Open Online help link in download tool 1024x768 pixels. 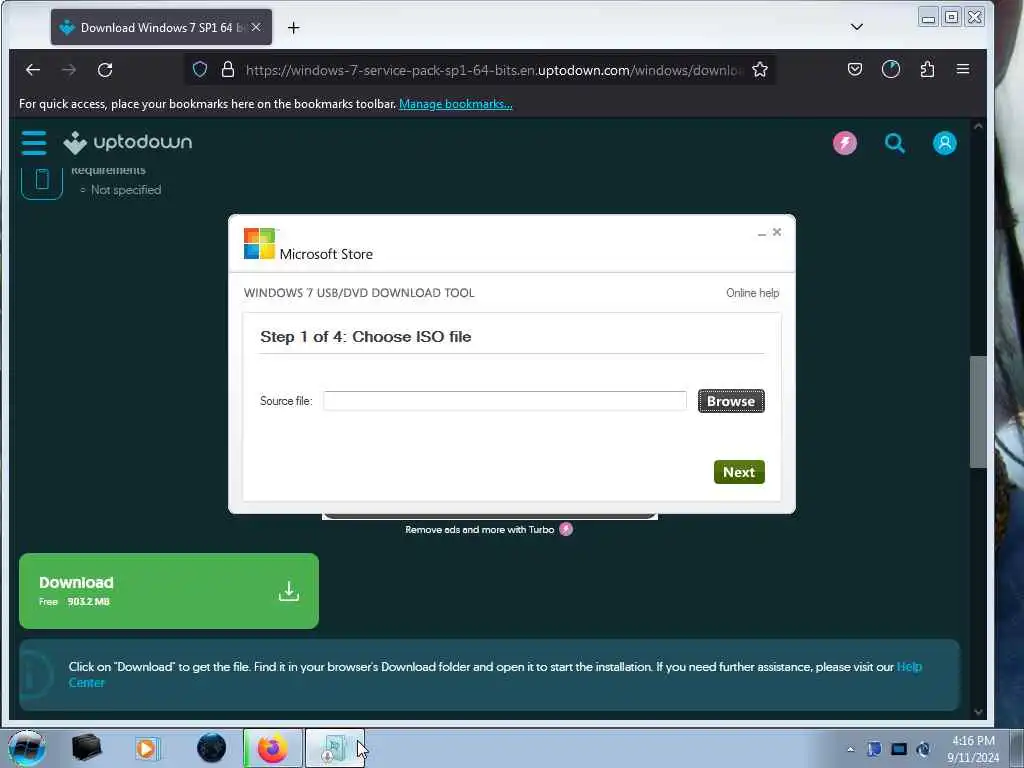752,293
